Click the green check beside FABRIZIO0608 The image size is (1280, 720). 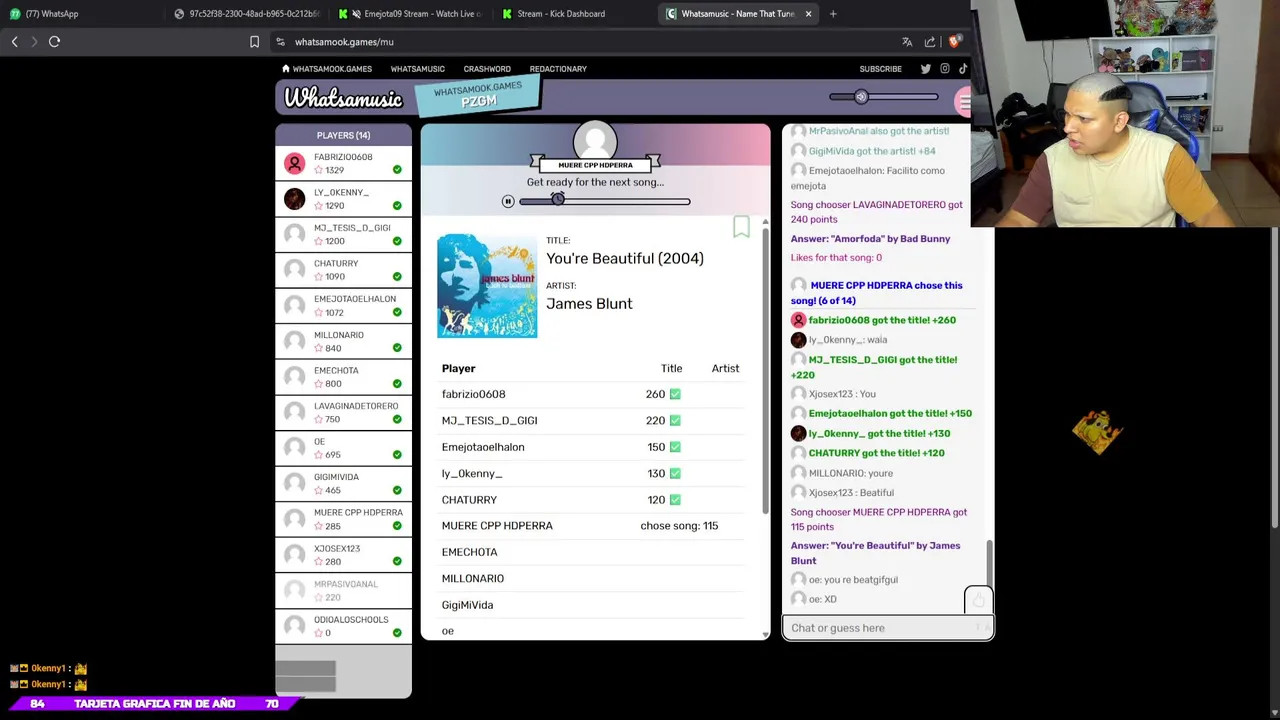[x=397, y=170]
